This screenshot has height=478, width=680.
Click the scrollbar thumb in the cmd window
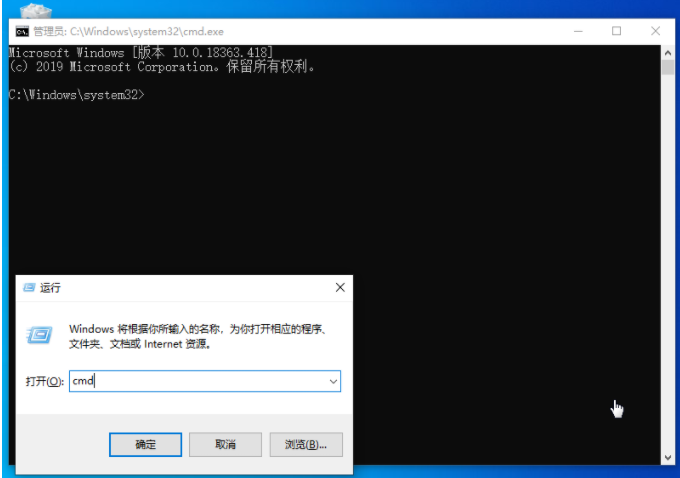tap(668, 68)
